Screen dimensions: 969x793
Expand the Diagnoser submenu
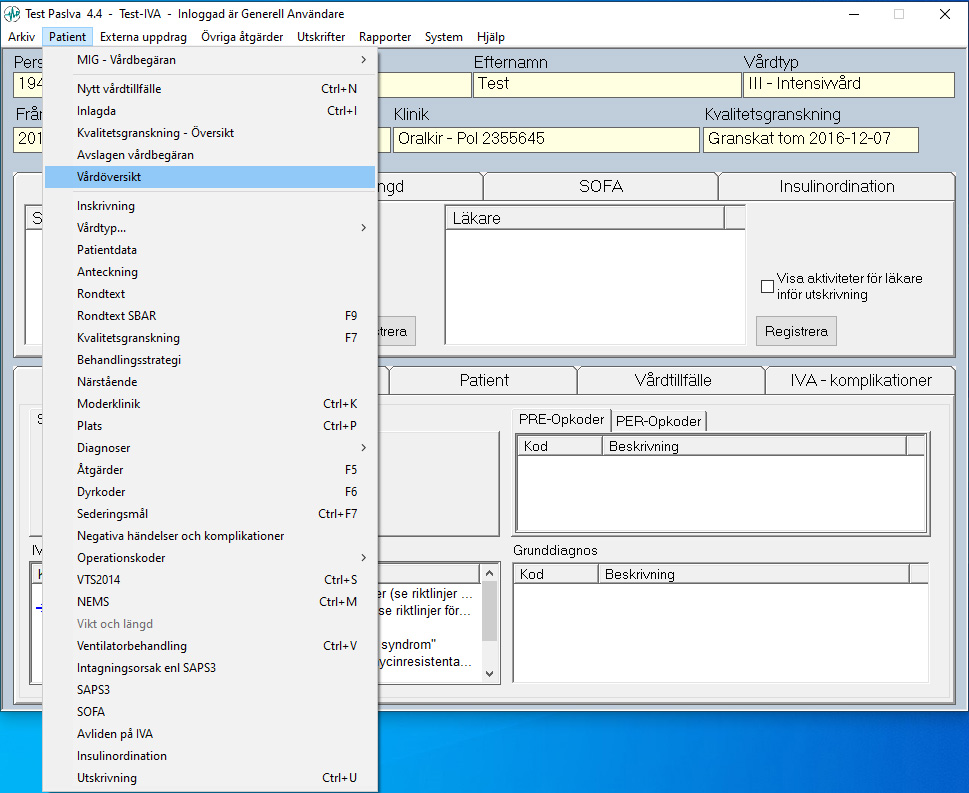pos(210,448)
